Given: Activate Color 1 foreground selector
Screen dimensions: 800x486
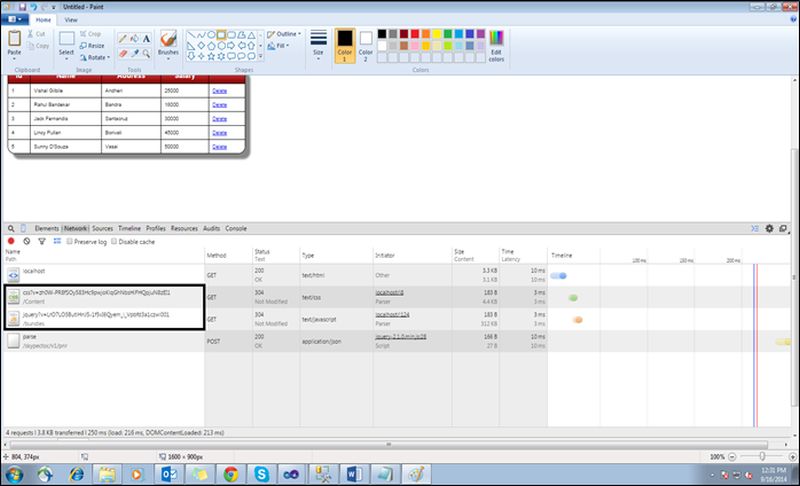Looking at the screenshot, I should (344, 46).
